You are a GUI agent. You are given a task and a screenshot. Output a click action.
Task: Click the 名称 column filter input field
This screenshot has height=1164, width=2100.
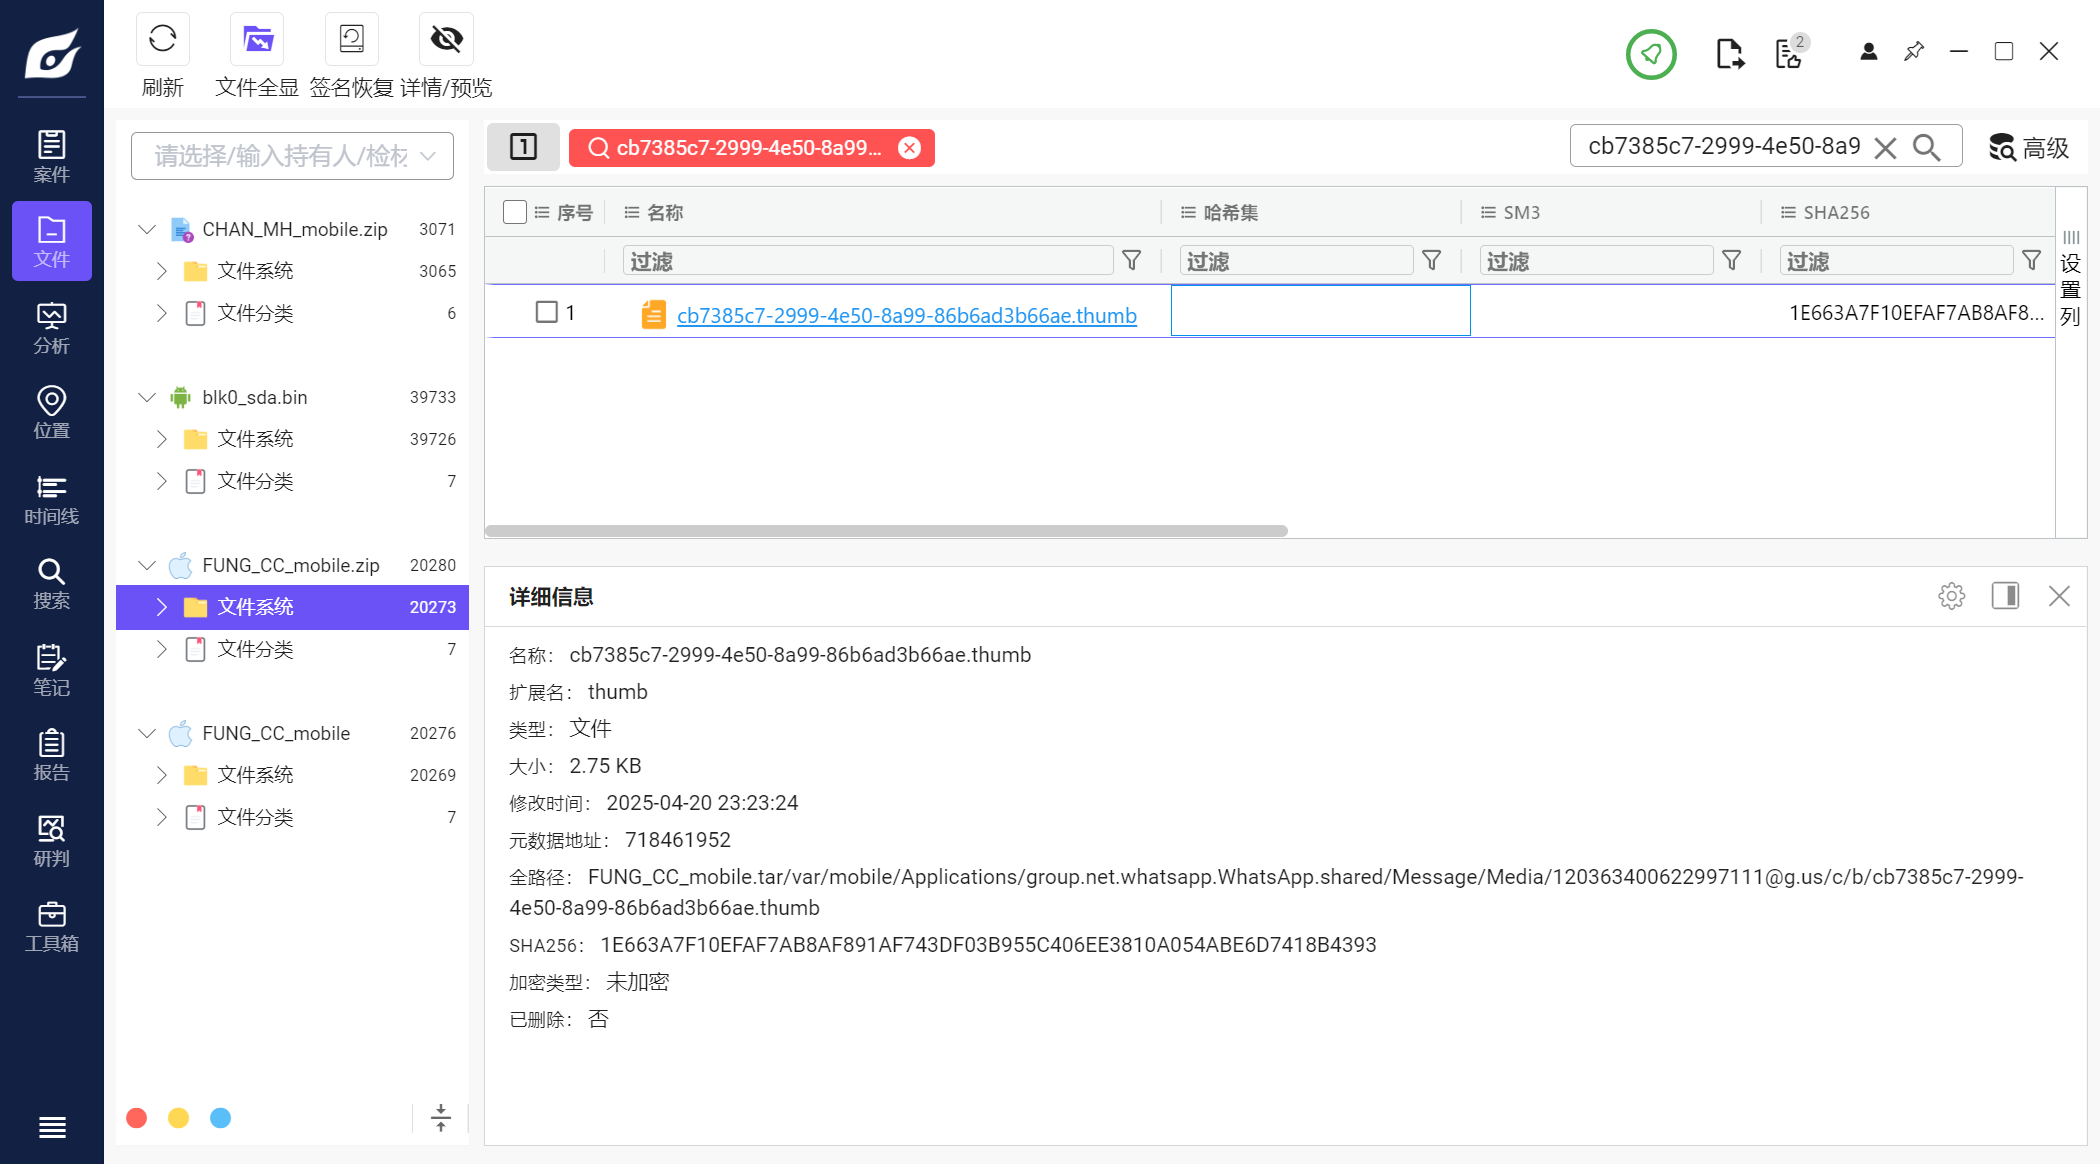click(867, 261)
